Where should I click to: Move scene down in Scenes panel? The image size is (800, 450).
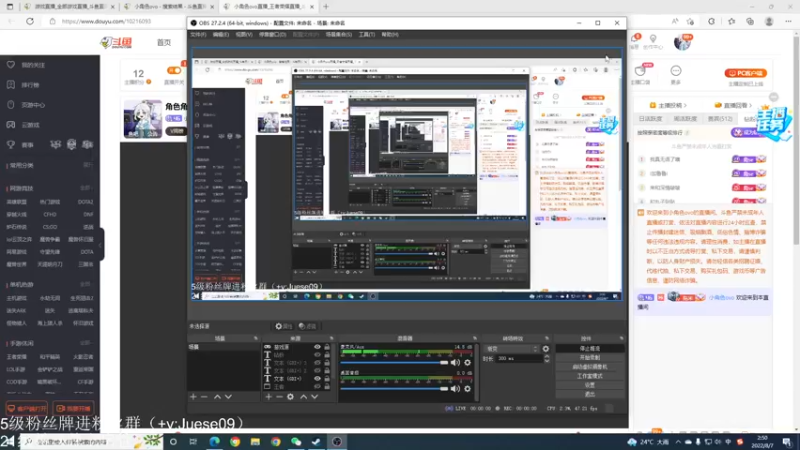click(x=228, y=396)
